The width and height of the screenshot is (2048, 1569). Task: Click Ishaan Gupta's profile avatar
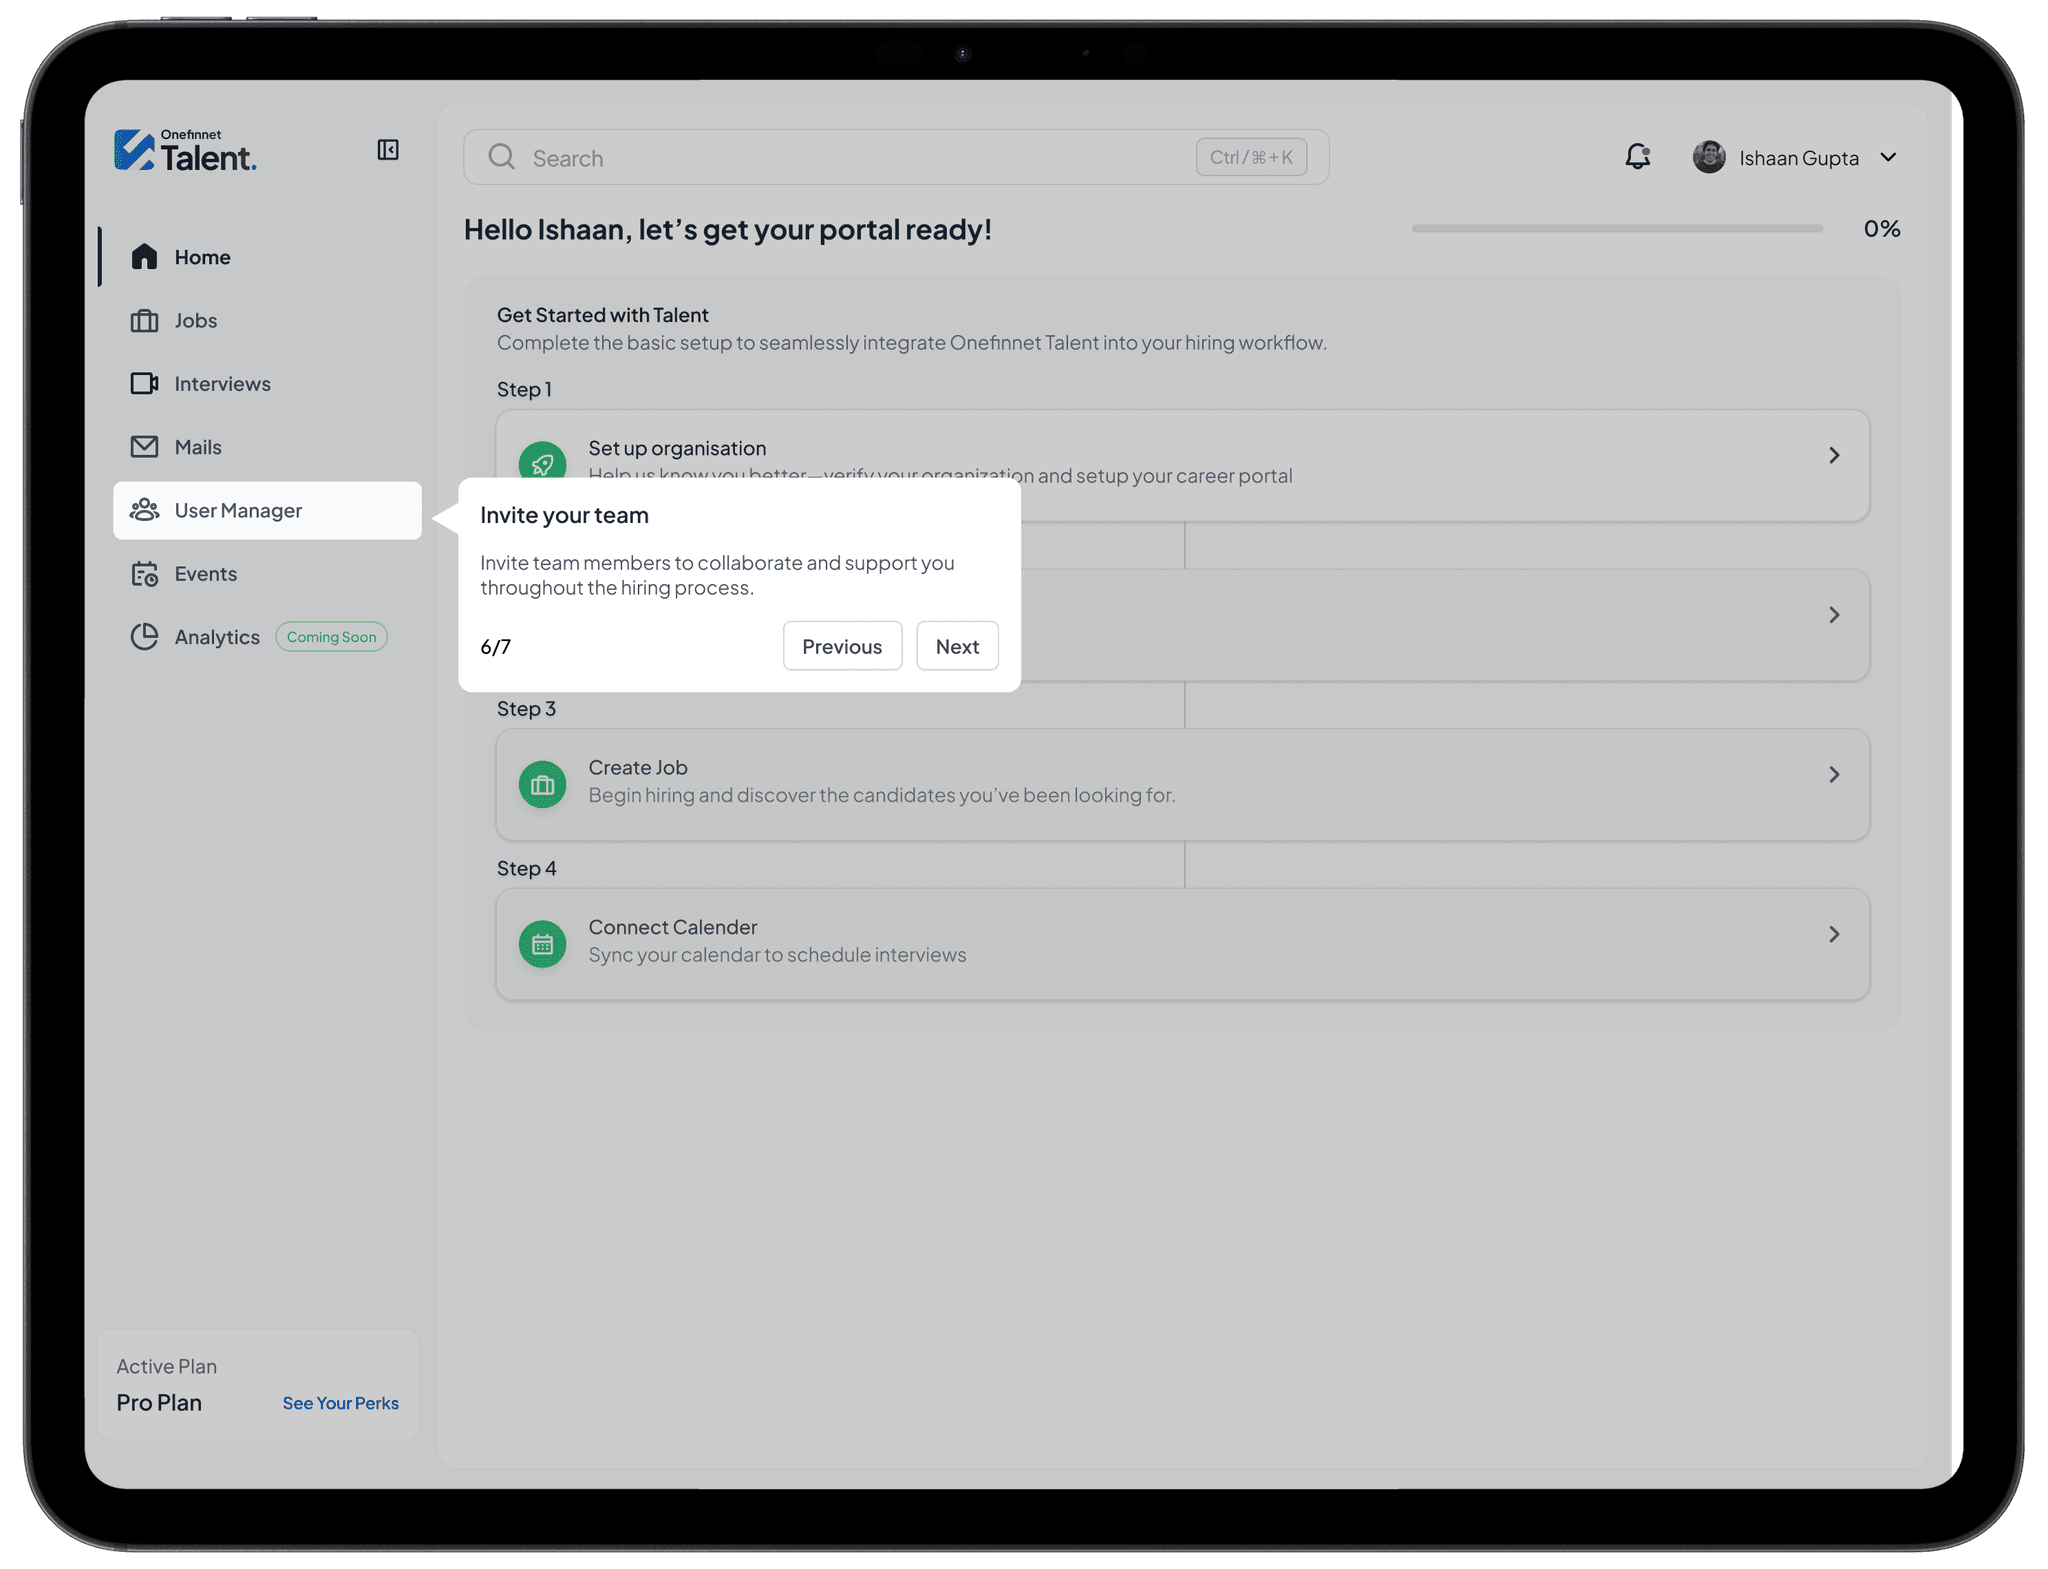(1708, 157)
